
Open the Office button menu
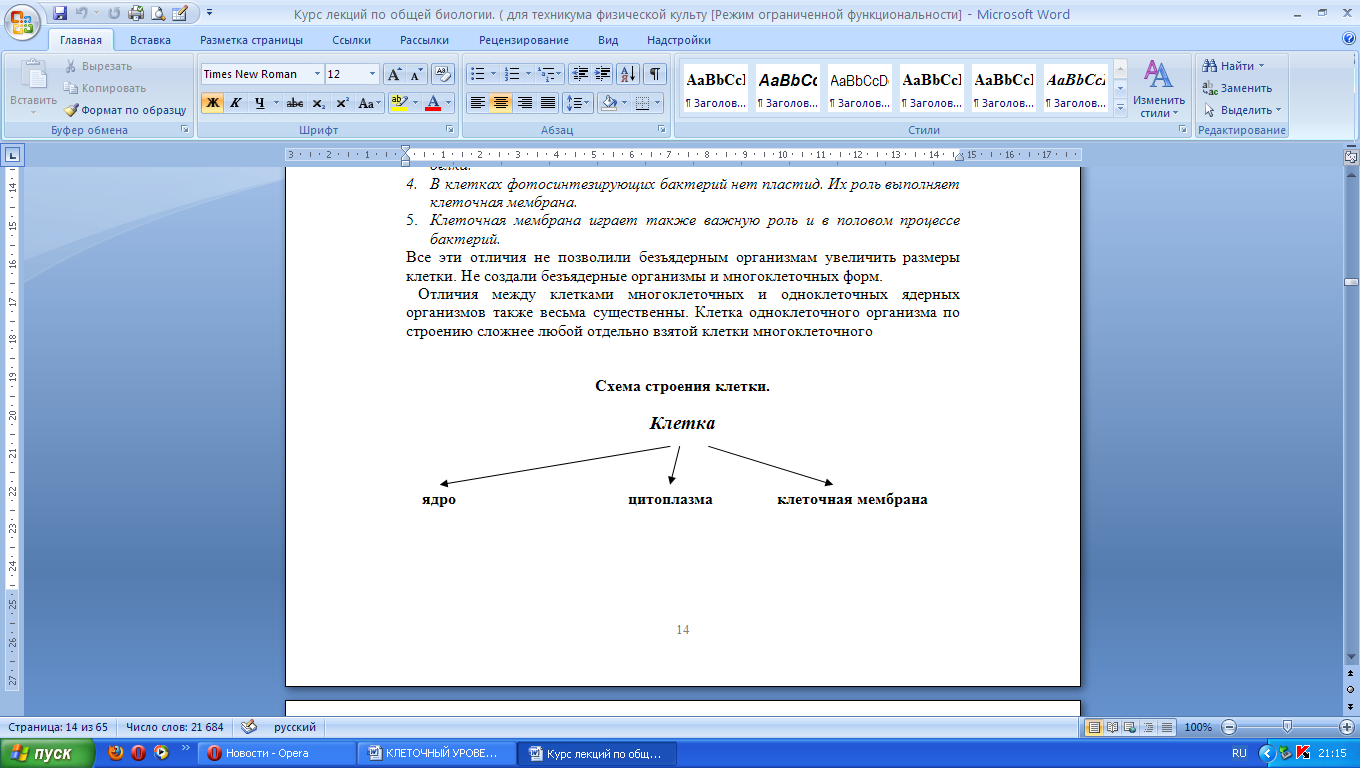pos(23,21)
